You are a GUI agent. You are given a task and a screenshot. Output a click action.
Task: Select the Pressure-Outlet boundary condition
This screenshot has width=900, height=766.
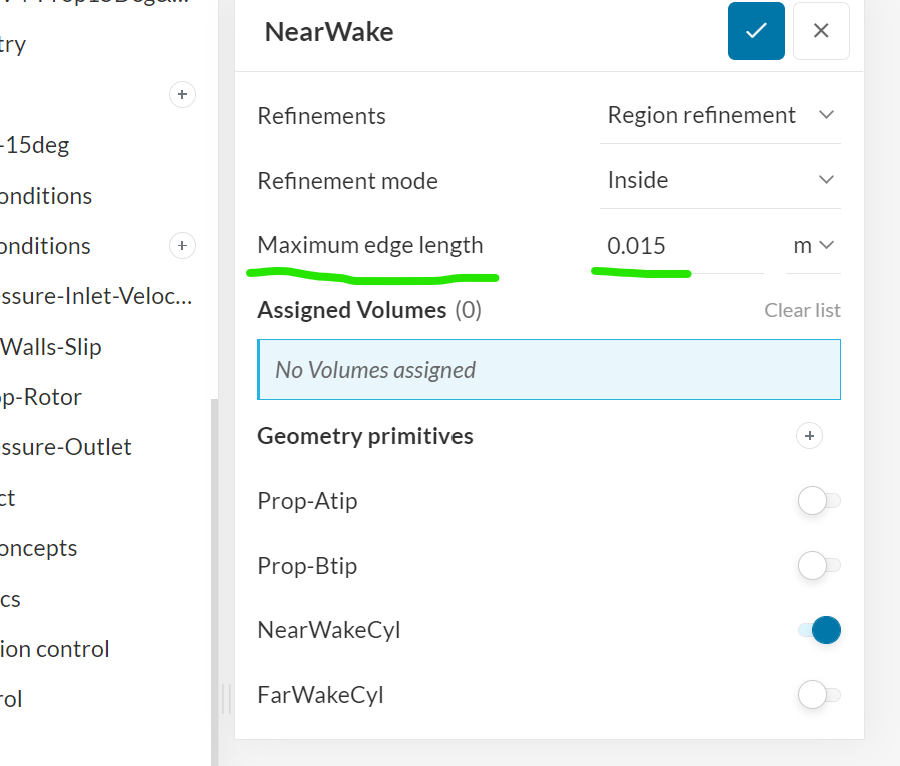[66, 447]
